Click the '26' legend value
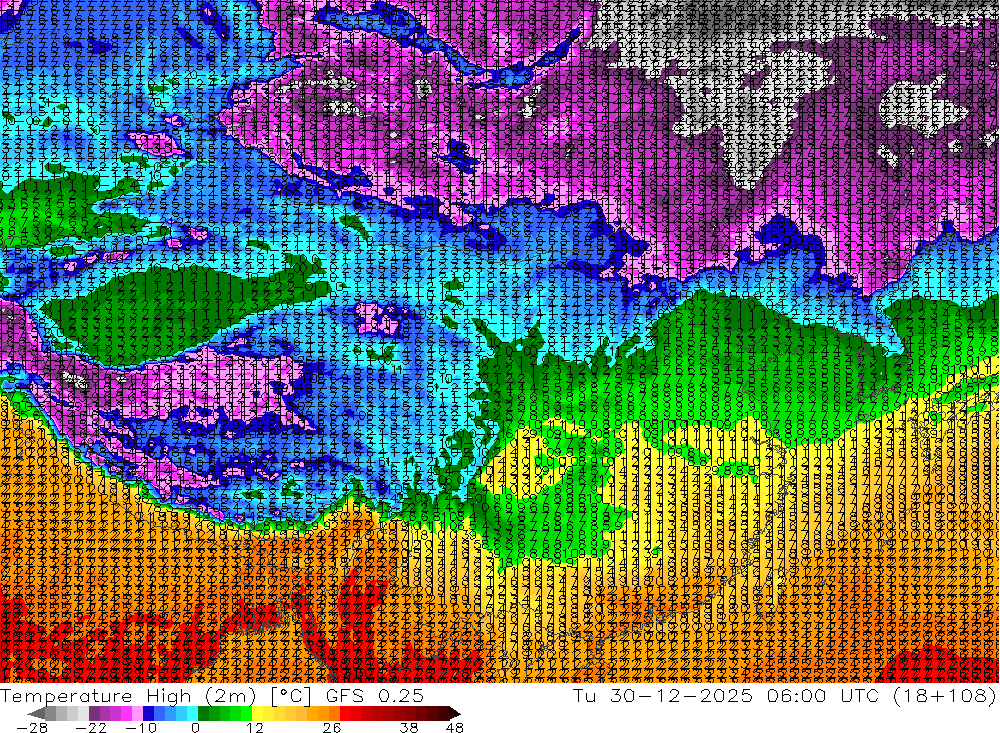Image resolution: width=1000 pixels, height=733 pixels. click(332, 728)
